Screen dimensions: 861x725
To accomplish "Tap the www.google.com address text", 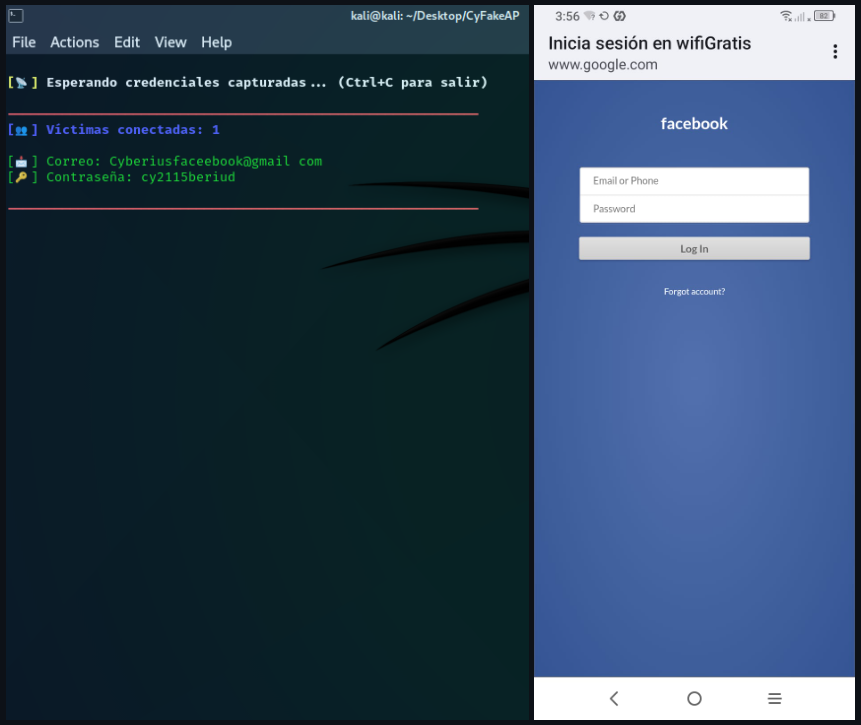I will pyautogui.click(x=602, y=65).
